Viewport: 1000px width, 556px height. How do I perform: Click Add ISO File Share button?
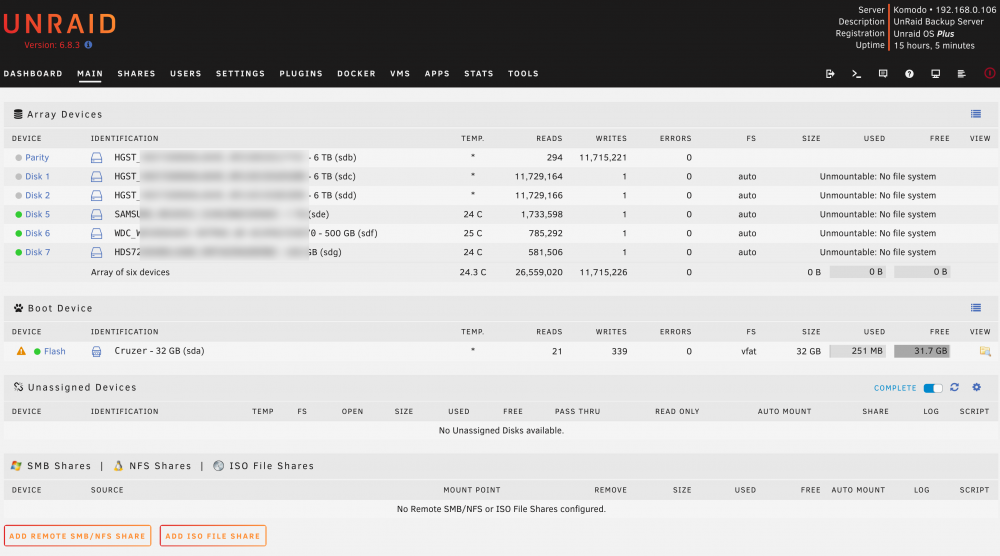[x=213, y=536]
